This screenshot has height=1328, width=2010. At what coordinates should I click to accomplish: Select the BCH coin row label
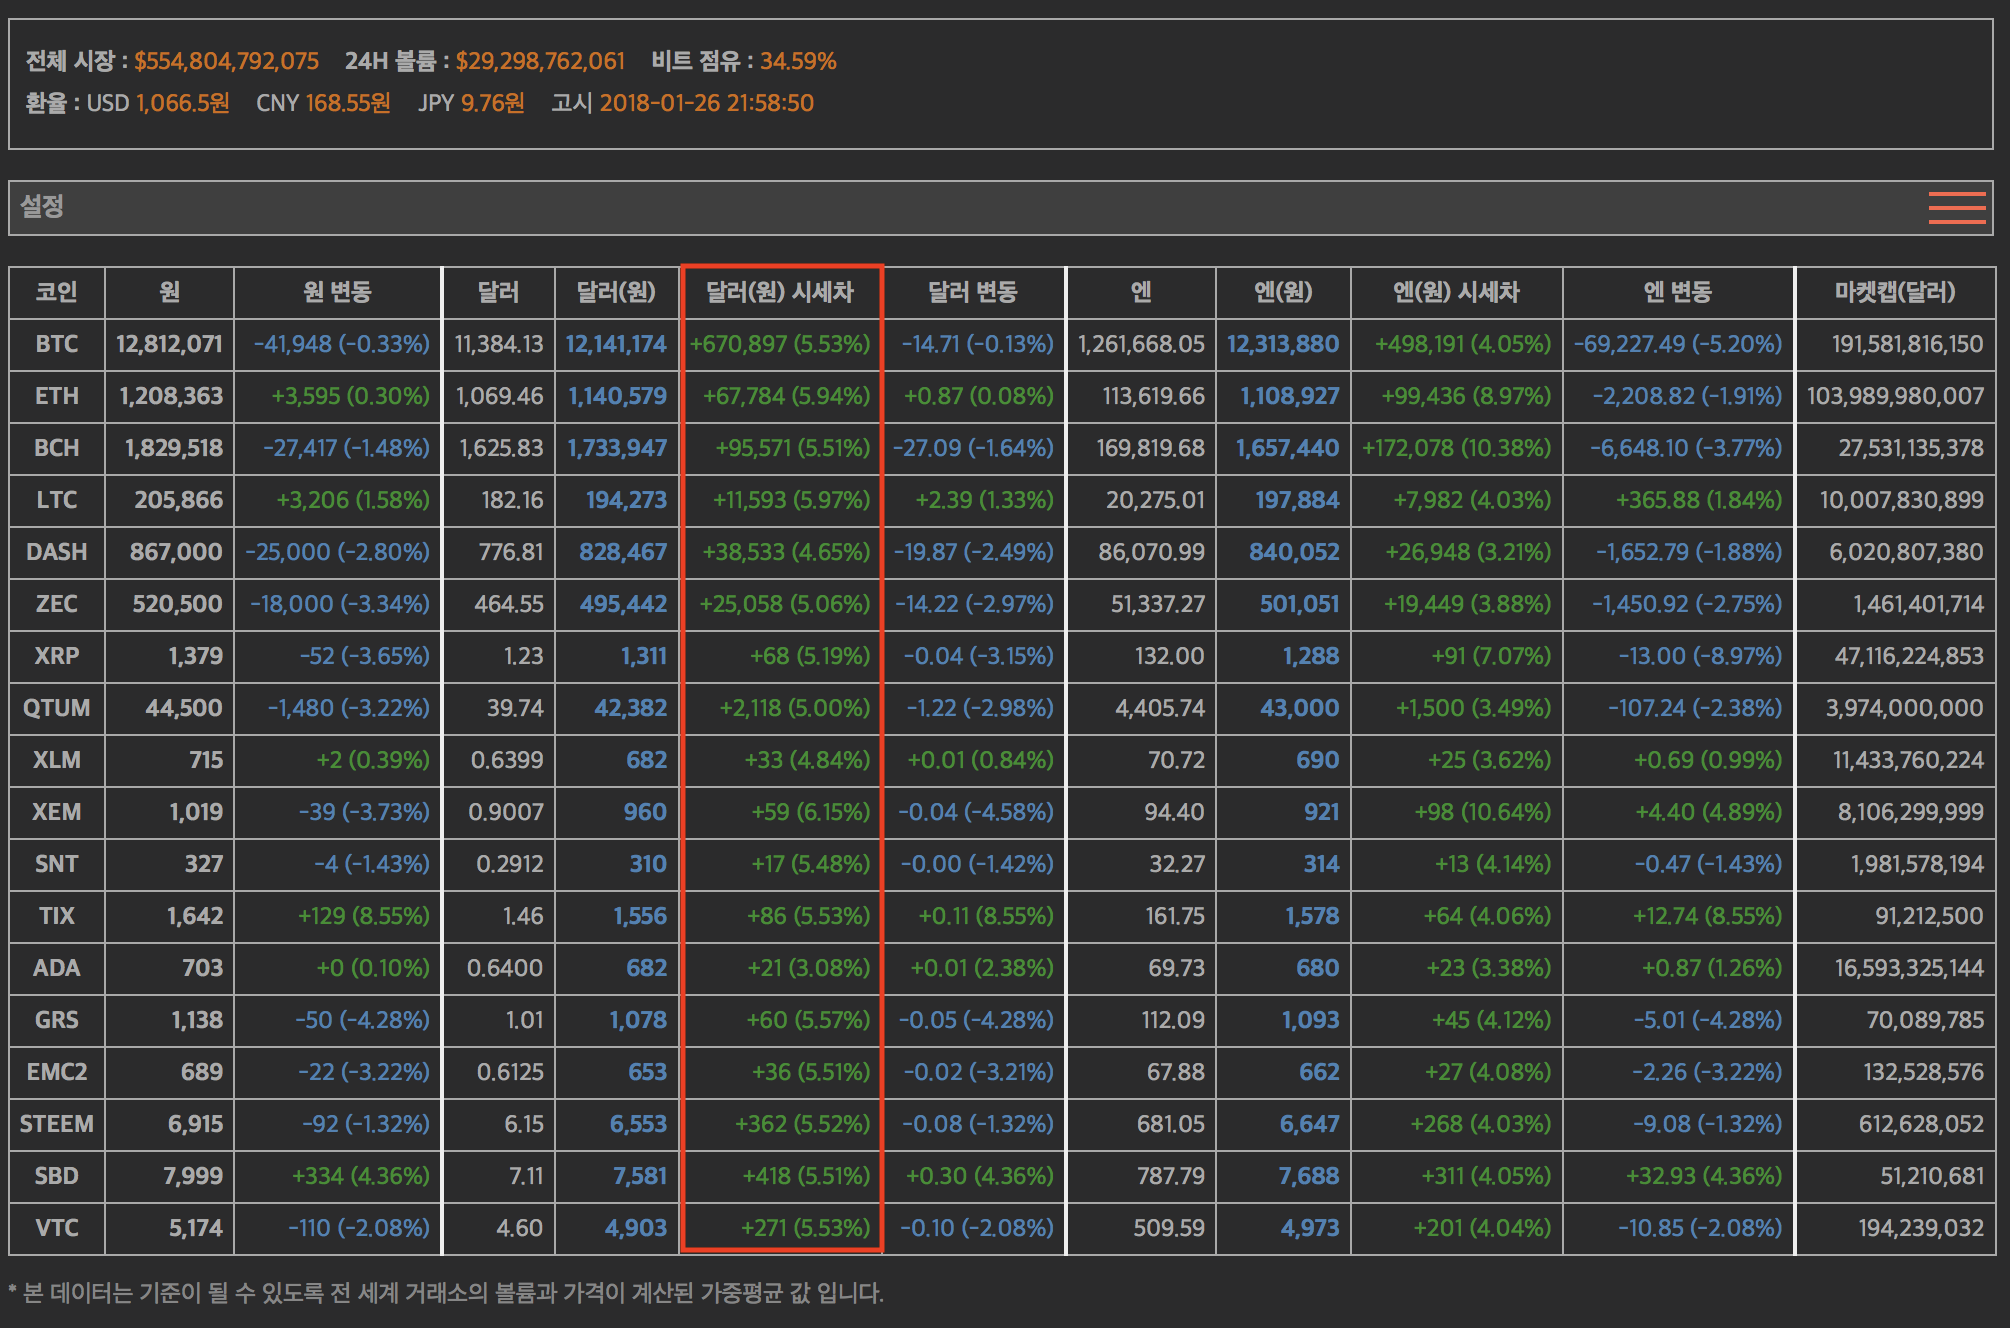click(57, 448)
